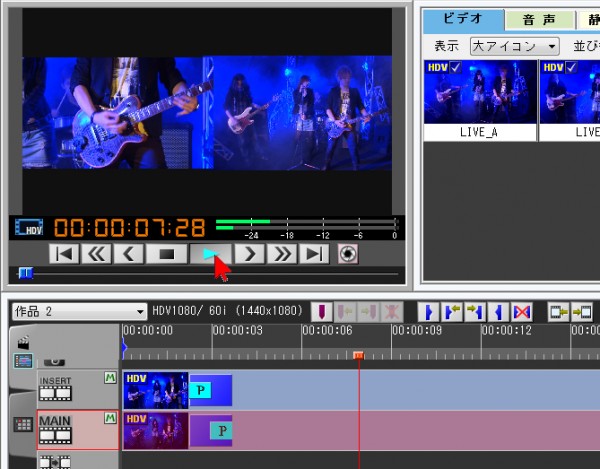Jump to the start of the clip

pyautogui.click(x=64, y=254)
